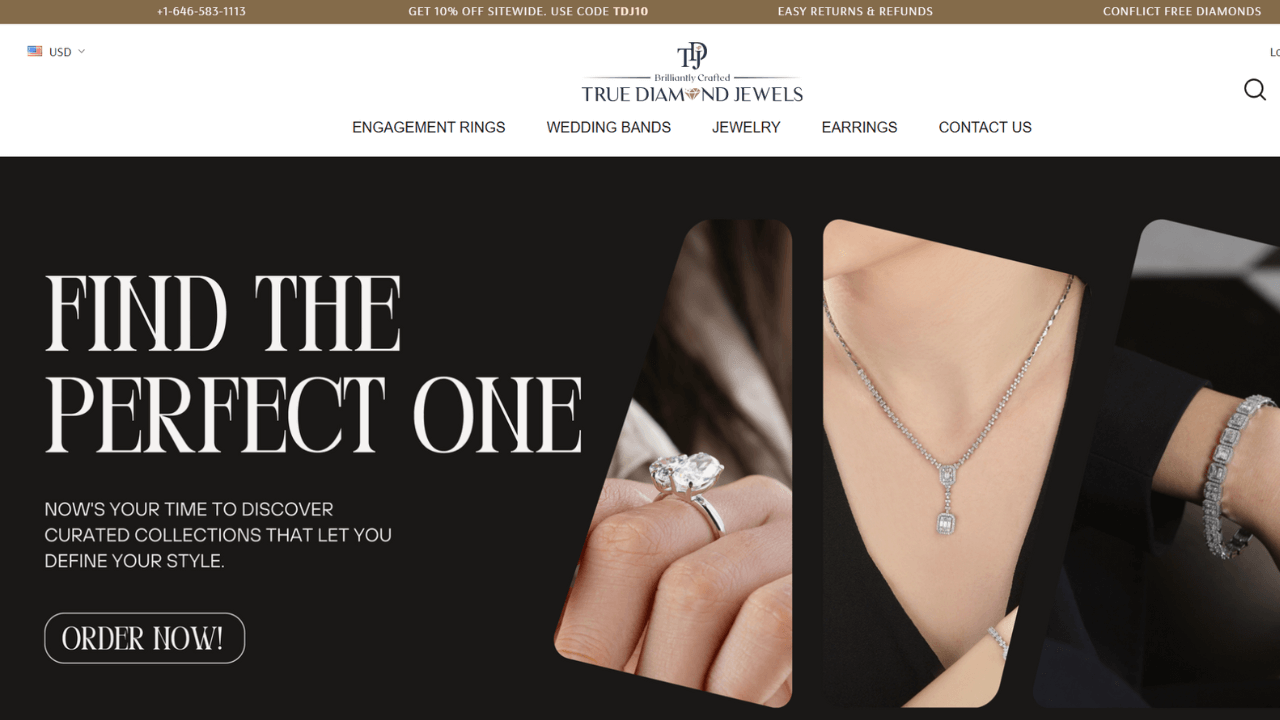Screen dimensions: 1280x720
Task: Click the Conflict Free Diamonds announcement
Action: point(1182,12)
